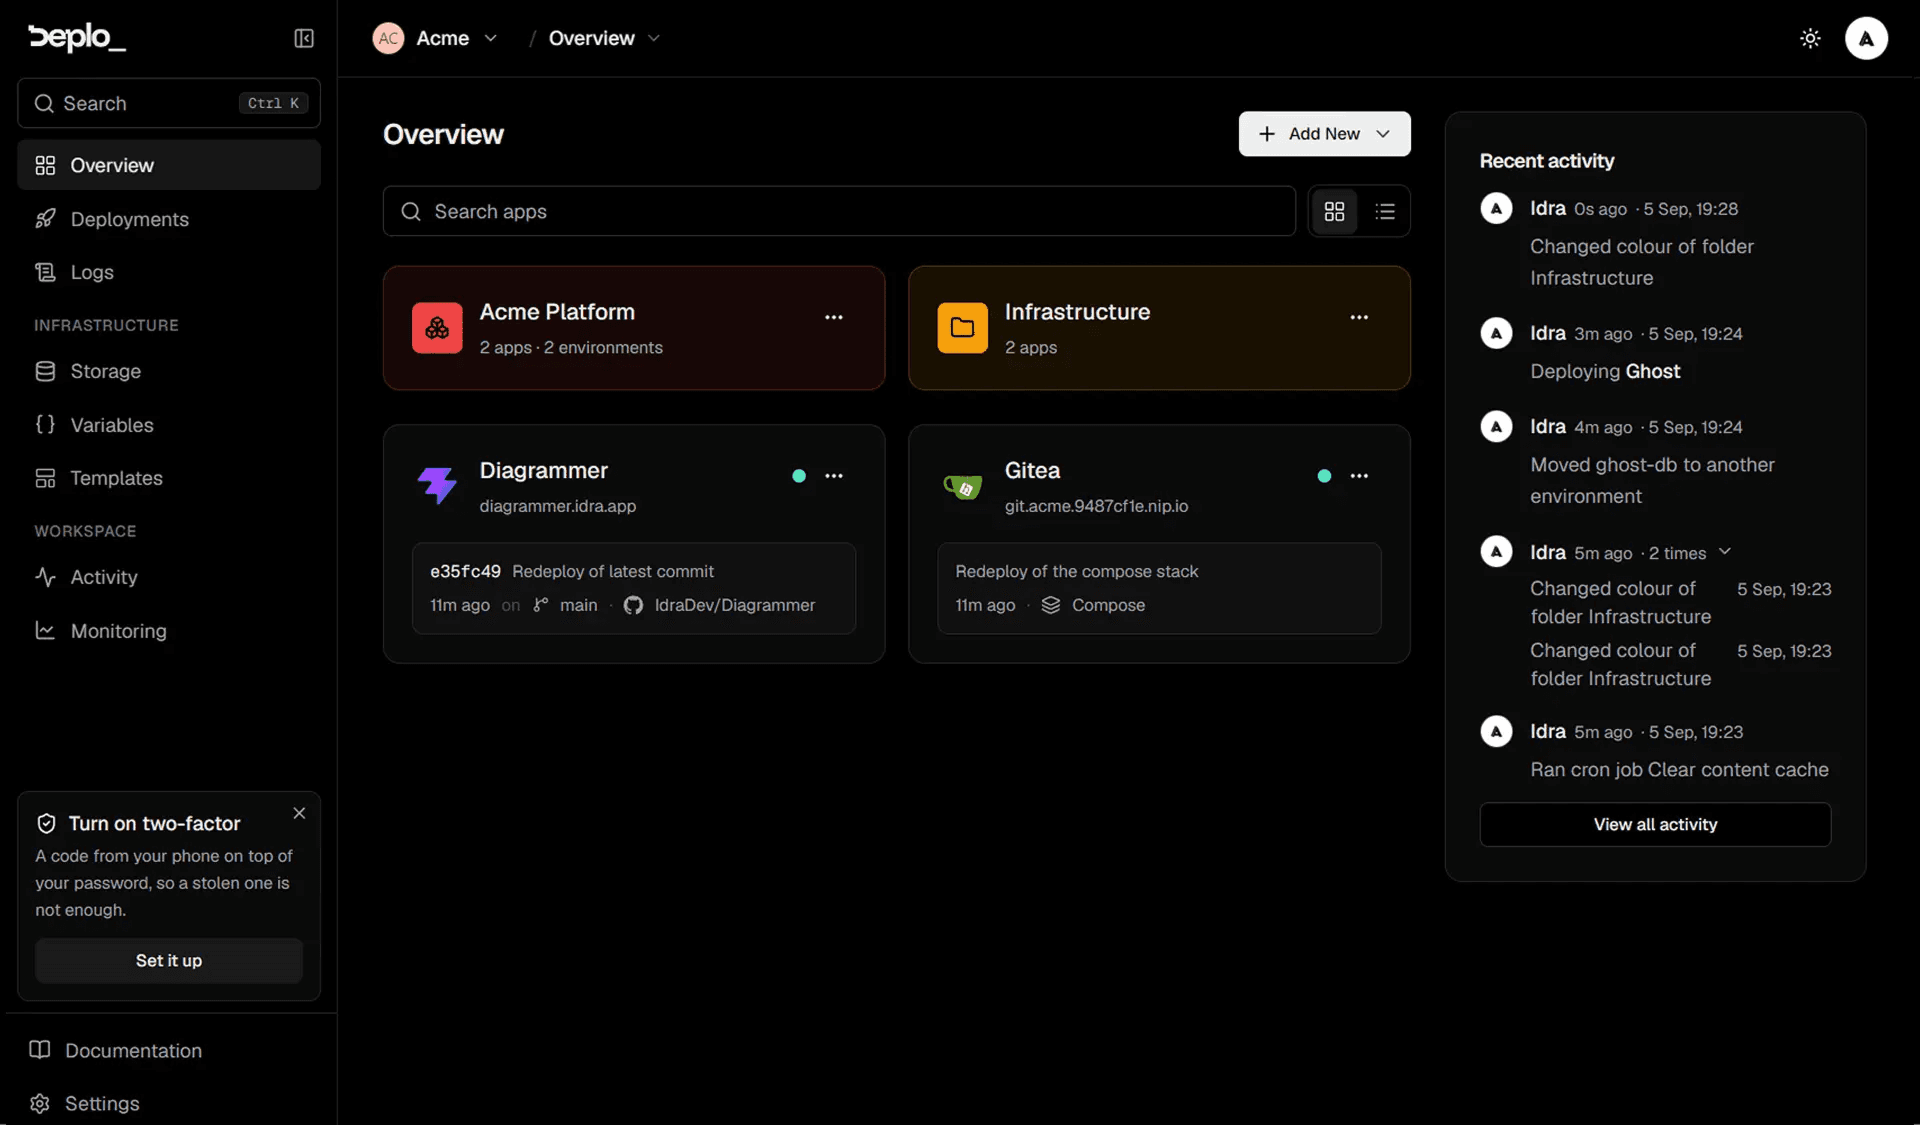Click Diagrammer app logo icon
Viewport: 1920px width, 1125px height.
[x=437, y=486]
